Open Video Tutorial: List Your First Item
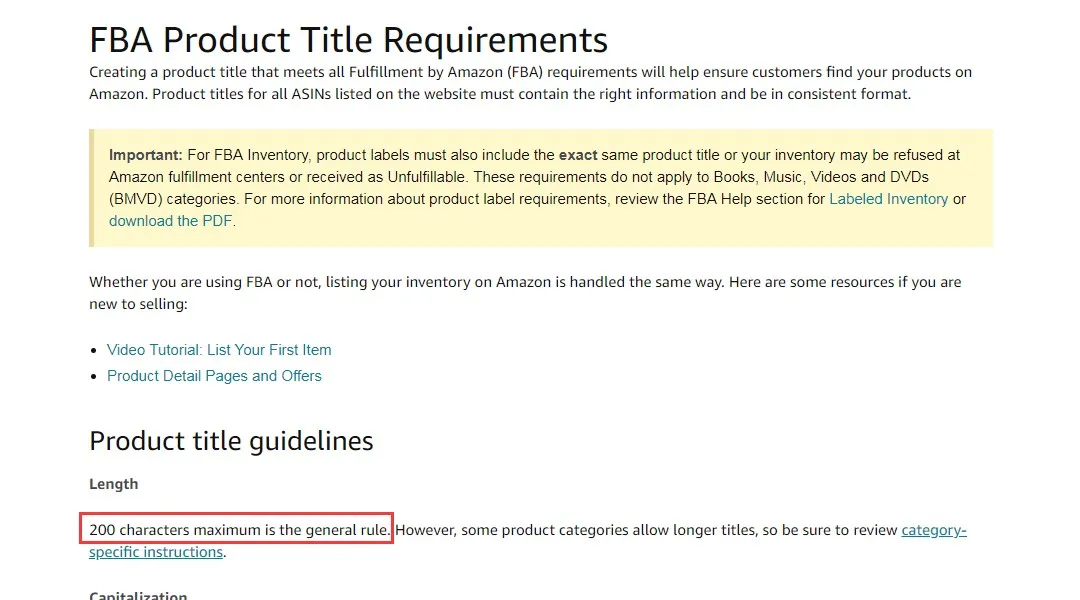The width and height of the screenshot is (1080, 600). pyautogui.click(x=219, y=350)
